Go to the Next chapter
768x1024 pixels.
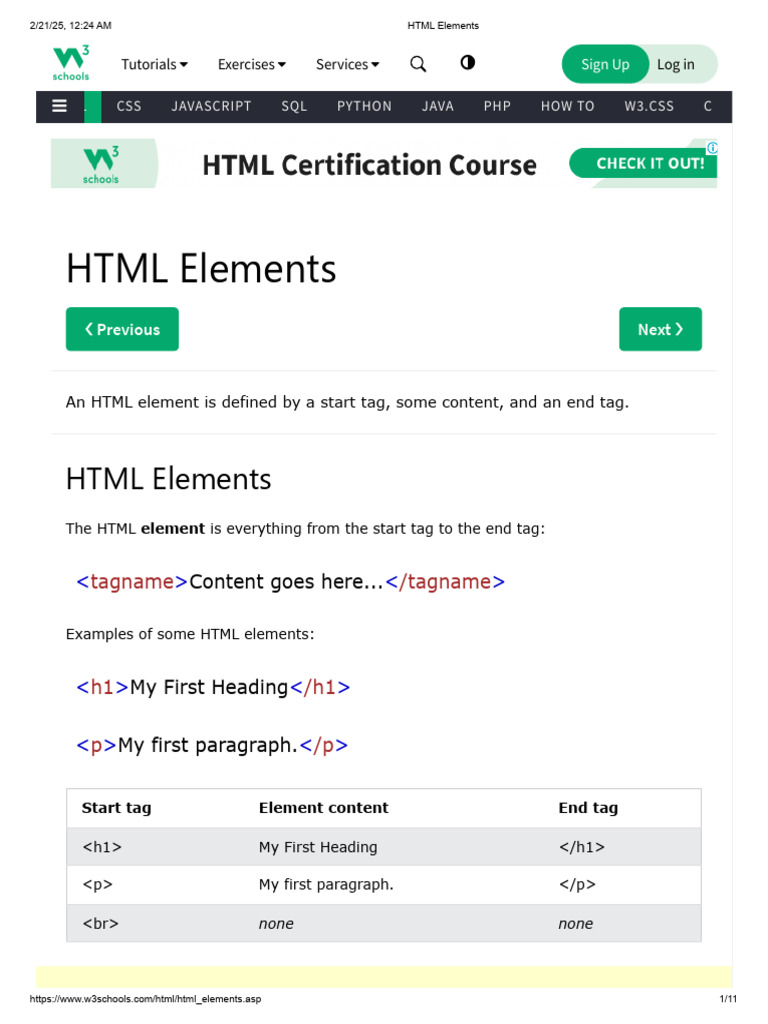pyautogui.click(x=660, y=329)
